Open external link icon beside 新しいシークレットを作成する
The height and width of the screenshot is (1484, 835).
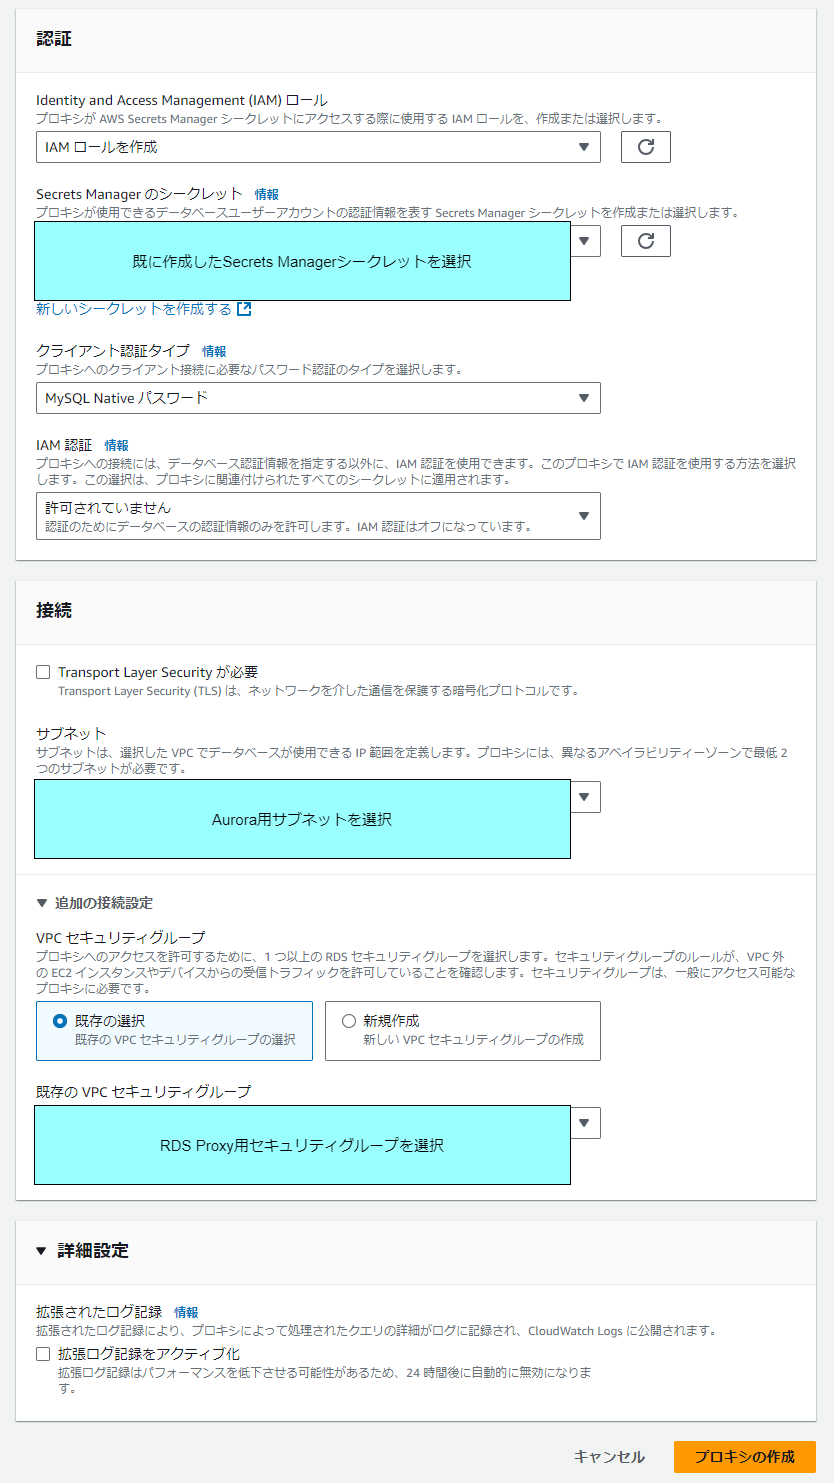(244, 309)
